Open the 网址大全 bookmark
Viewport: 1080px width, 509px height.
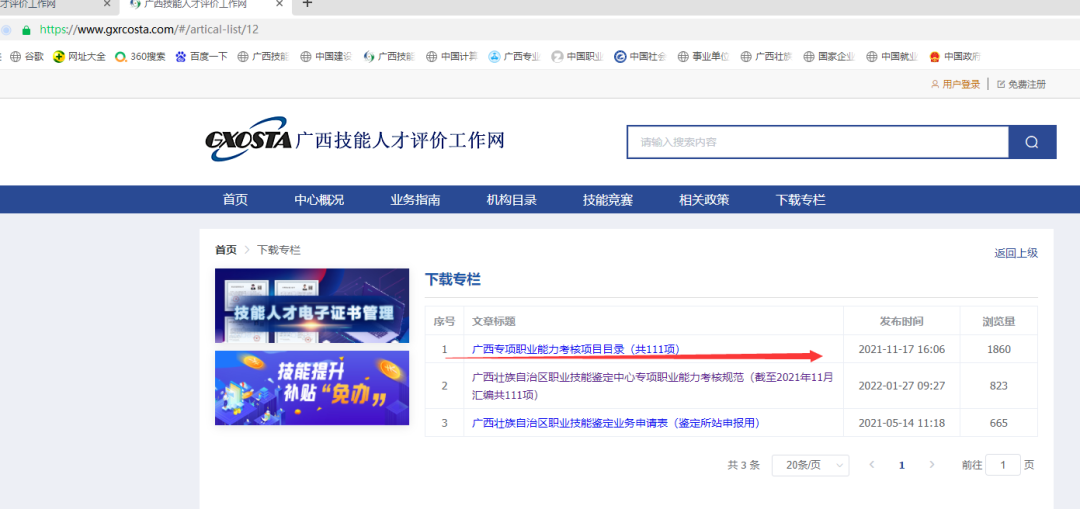pyautogui.click(x=80, y=57)
